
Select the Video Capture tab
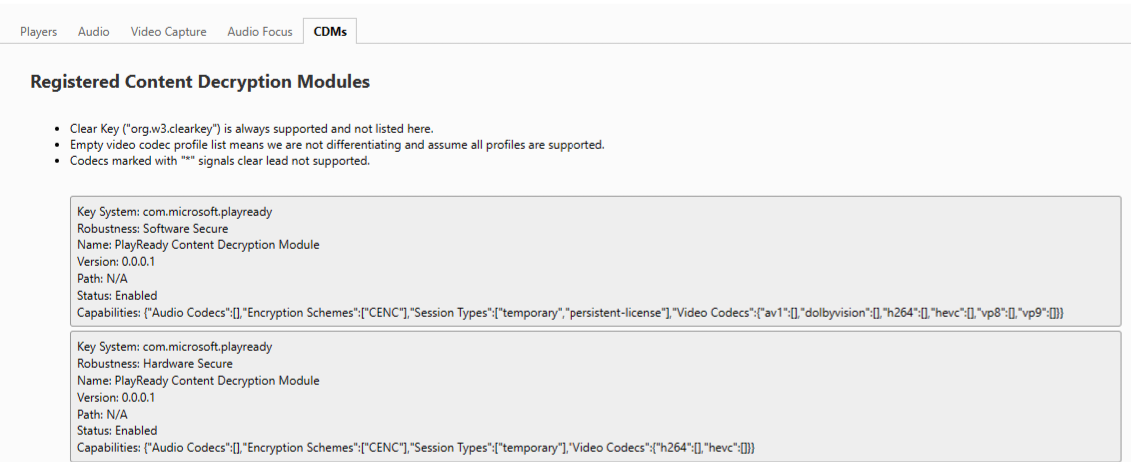point(168,32)
